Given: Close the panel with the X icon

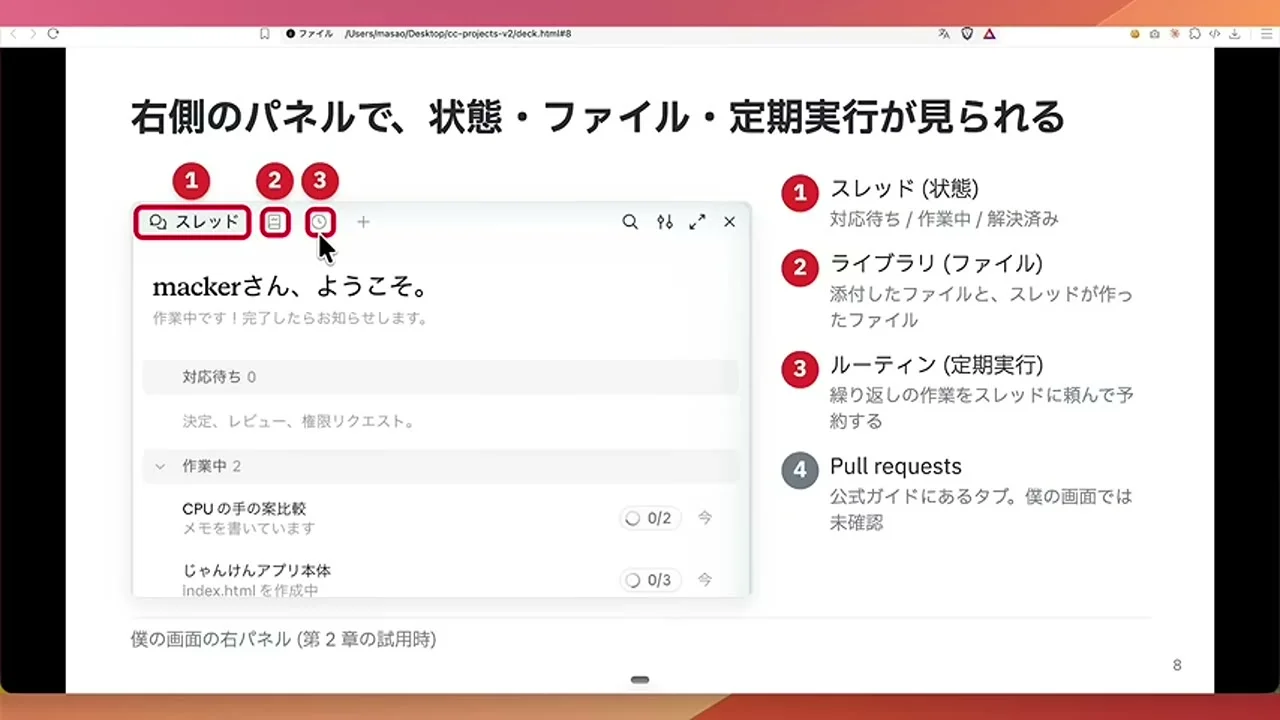Looking at the screenshot, I should coord(730,222).
